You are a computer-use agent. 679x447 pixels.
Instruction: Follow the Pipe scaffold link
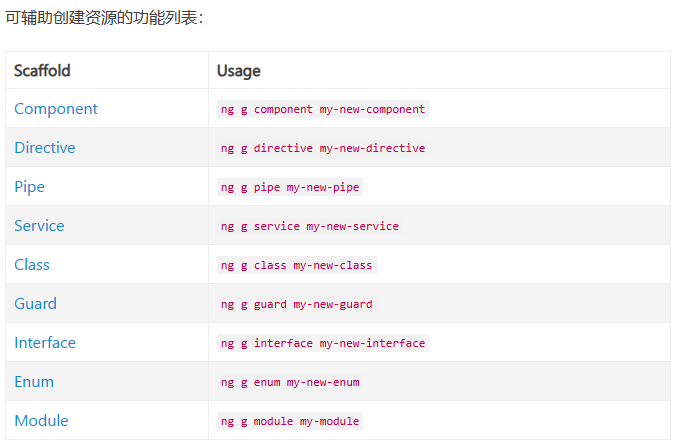[29, 187]
